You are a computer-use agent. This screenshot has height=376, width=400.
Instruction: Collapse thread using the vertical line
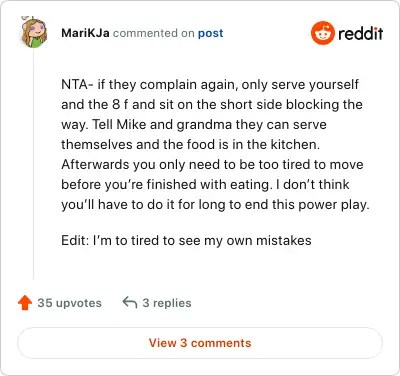[x=33, y=163]
